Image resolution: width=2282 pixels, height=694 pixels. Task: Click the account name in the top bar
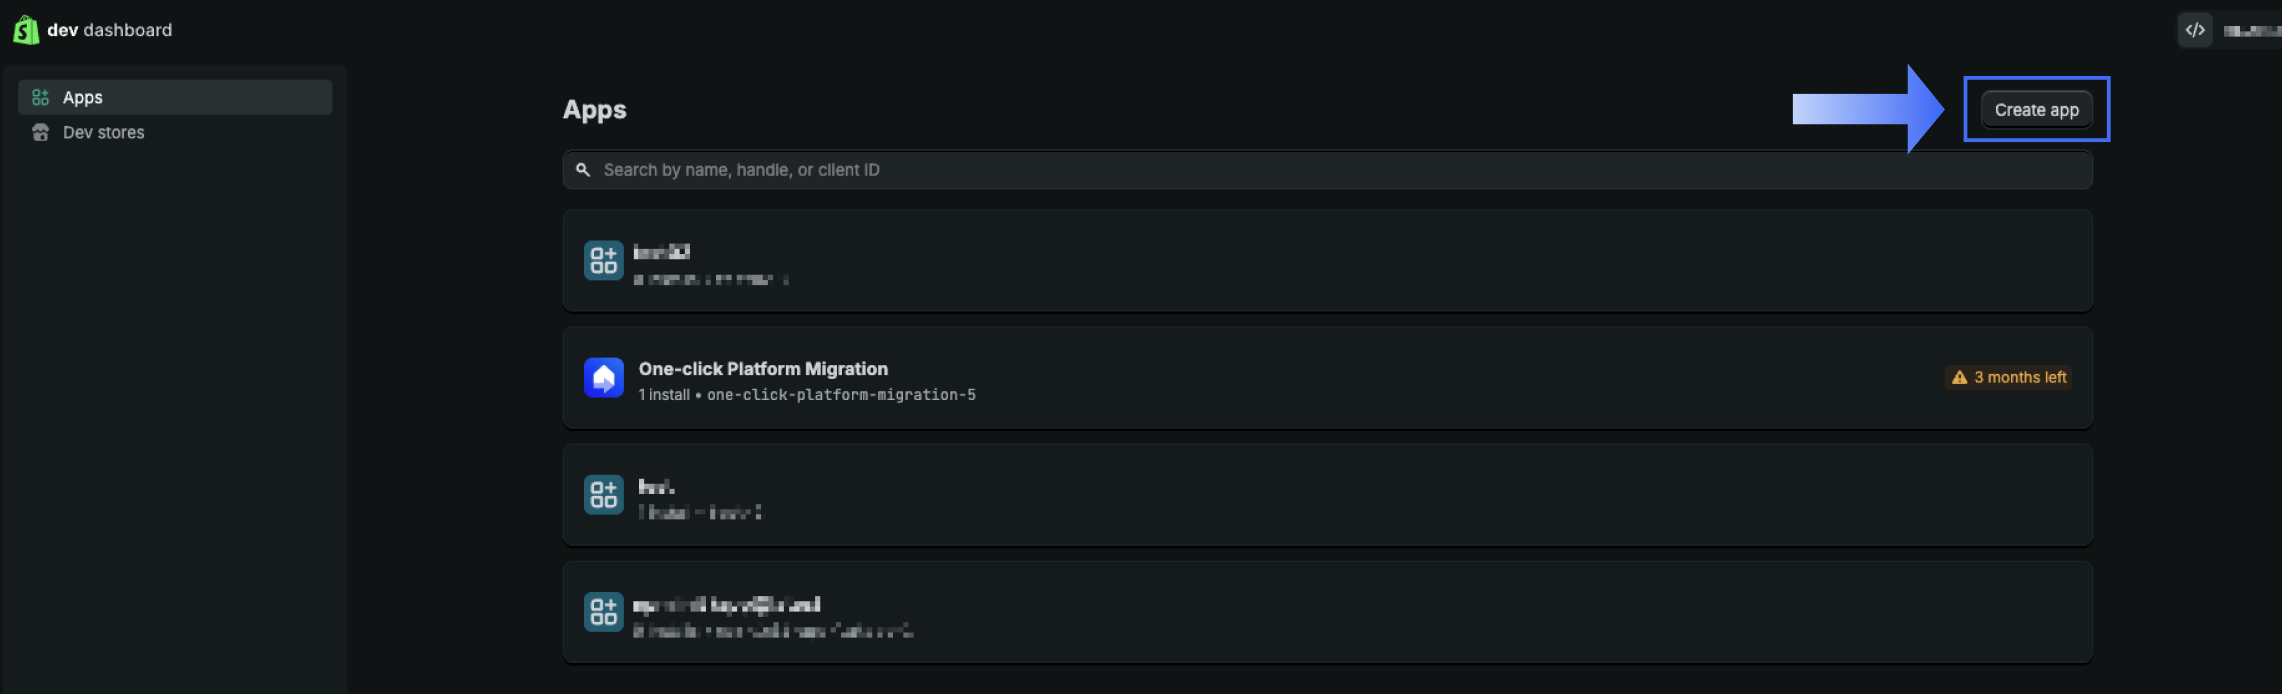(2249, 29)
